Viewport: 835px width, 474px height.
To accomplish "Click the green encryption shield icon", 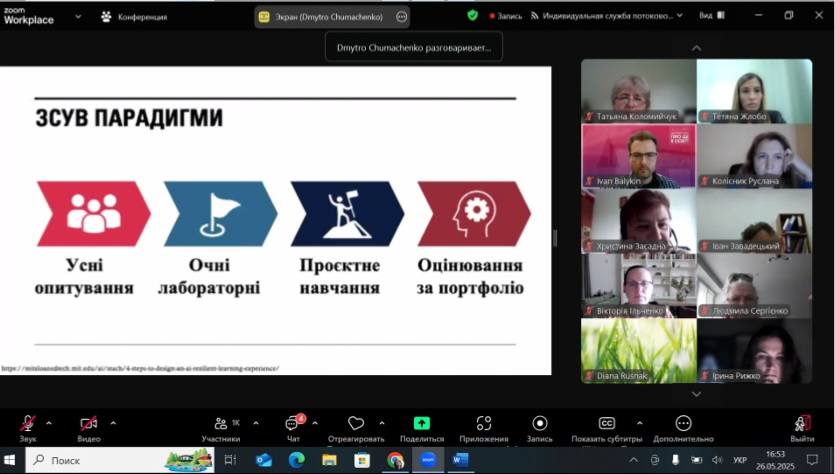I will coord(472,16).
